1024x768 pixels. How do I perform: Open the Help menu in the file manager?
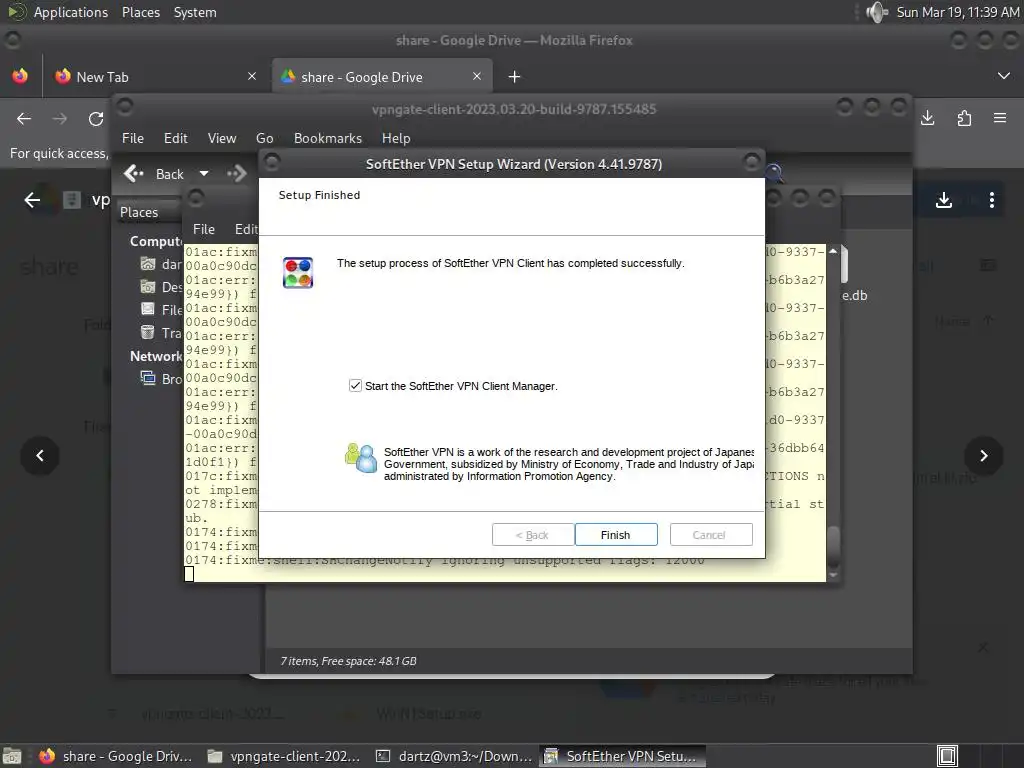click(396, 138)
